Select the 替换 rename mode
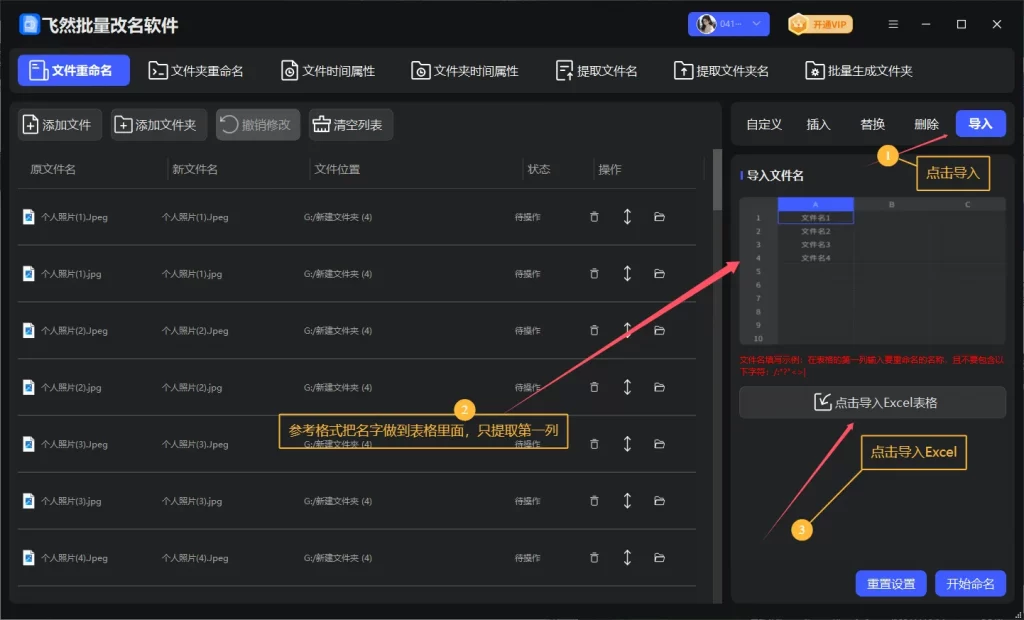 872,124
